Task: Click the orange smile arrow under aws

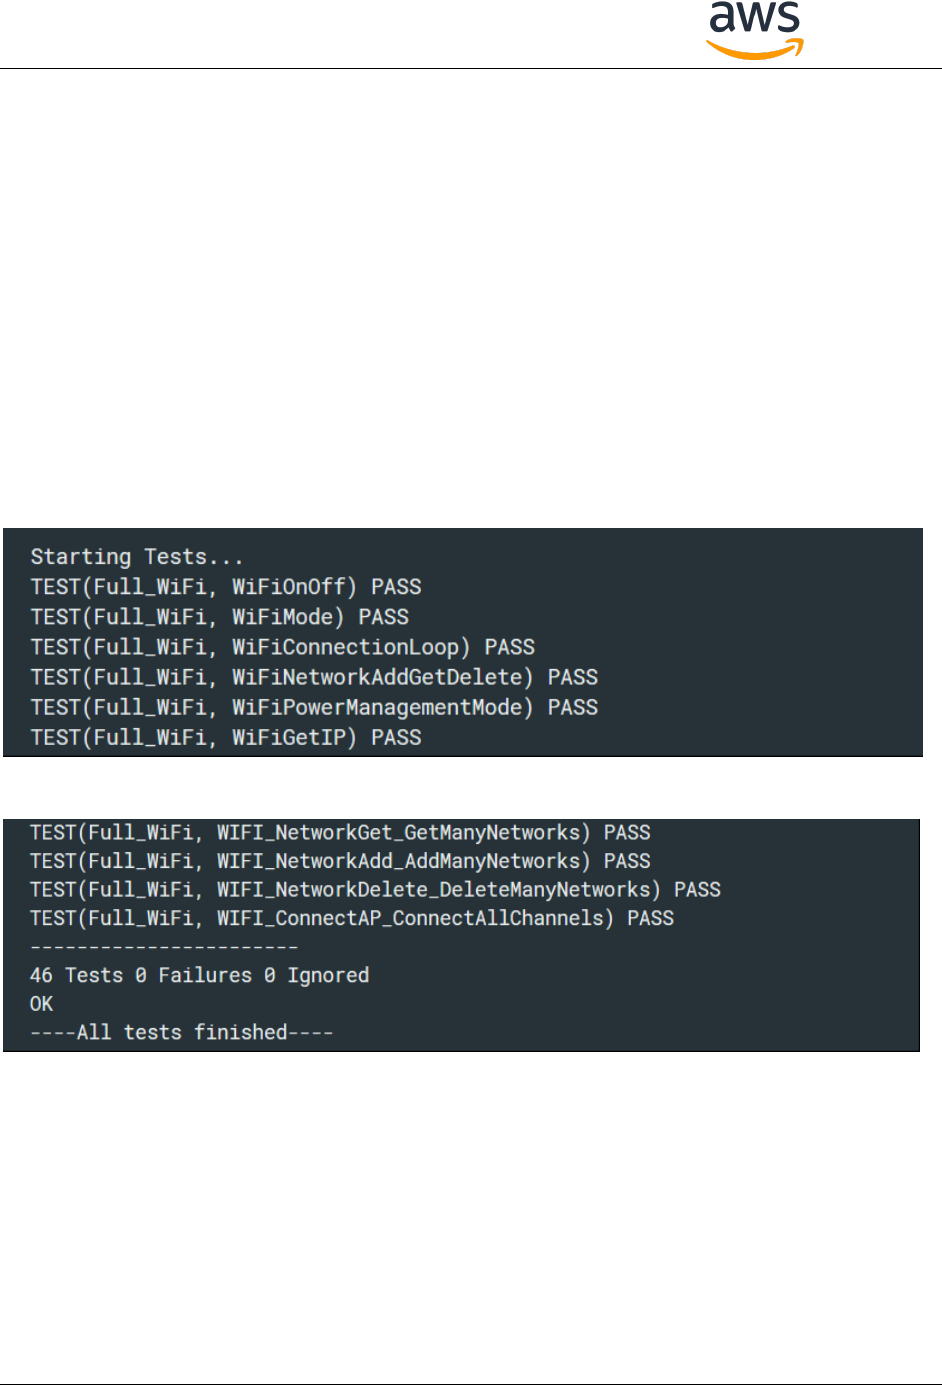Action: (755, 49)
